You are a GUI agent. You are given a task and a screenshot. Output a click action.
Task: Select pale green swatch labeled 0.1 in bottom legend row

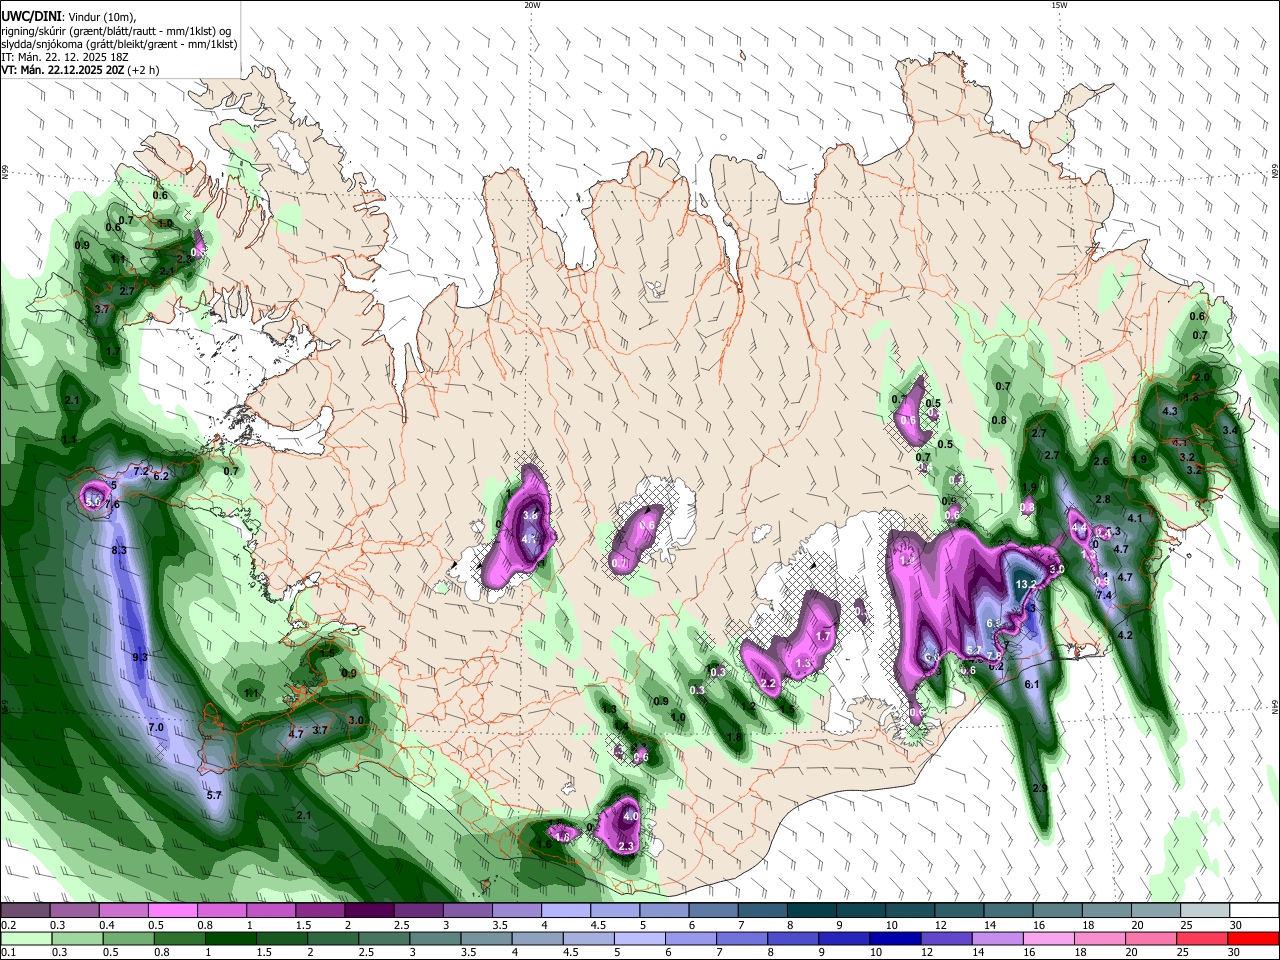tap(26, 938)
